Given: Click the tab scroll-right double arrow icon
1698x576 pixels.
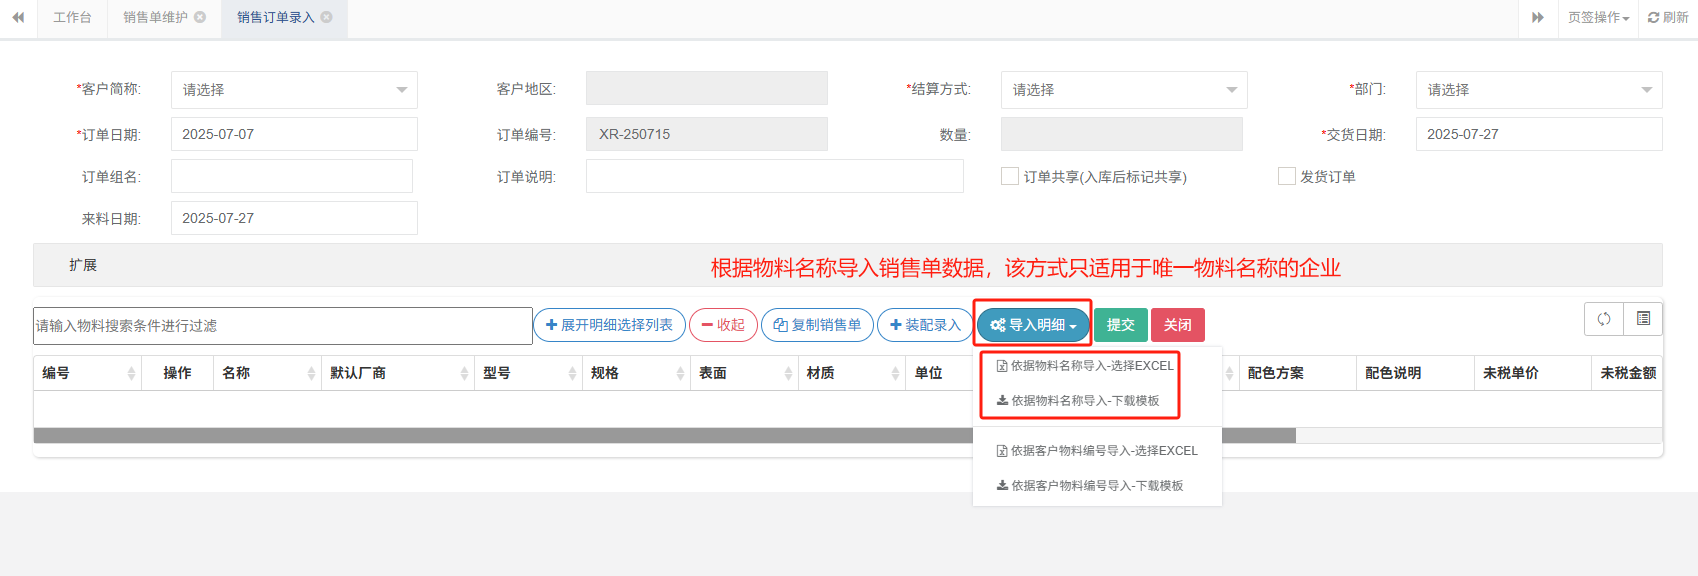Looking at the screenshot, I should 1538,17.
